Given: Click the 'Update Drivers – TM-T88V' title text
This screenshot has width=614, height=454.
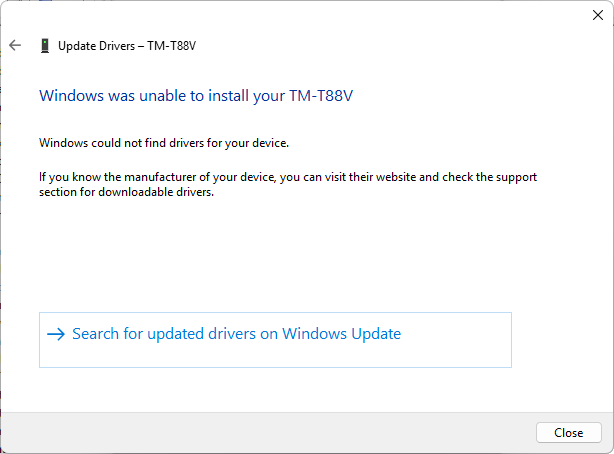Looking at the screenshot, I should pos(127,46).
